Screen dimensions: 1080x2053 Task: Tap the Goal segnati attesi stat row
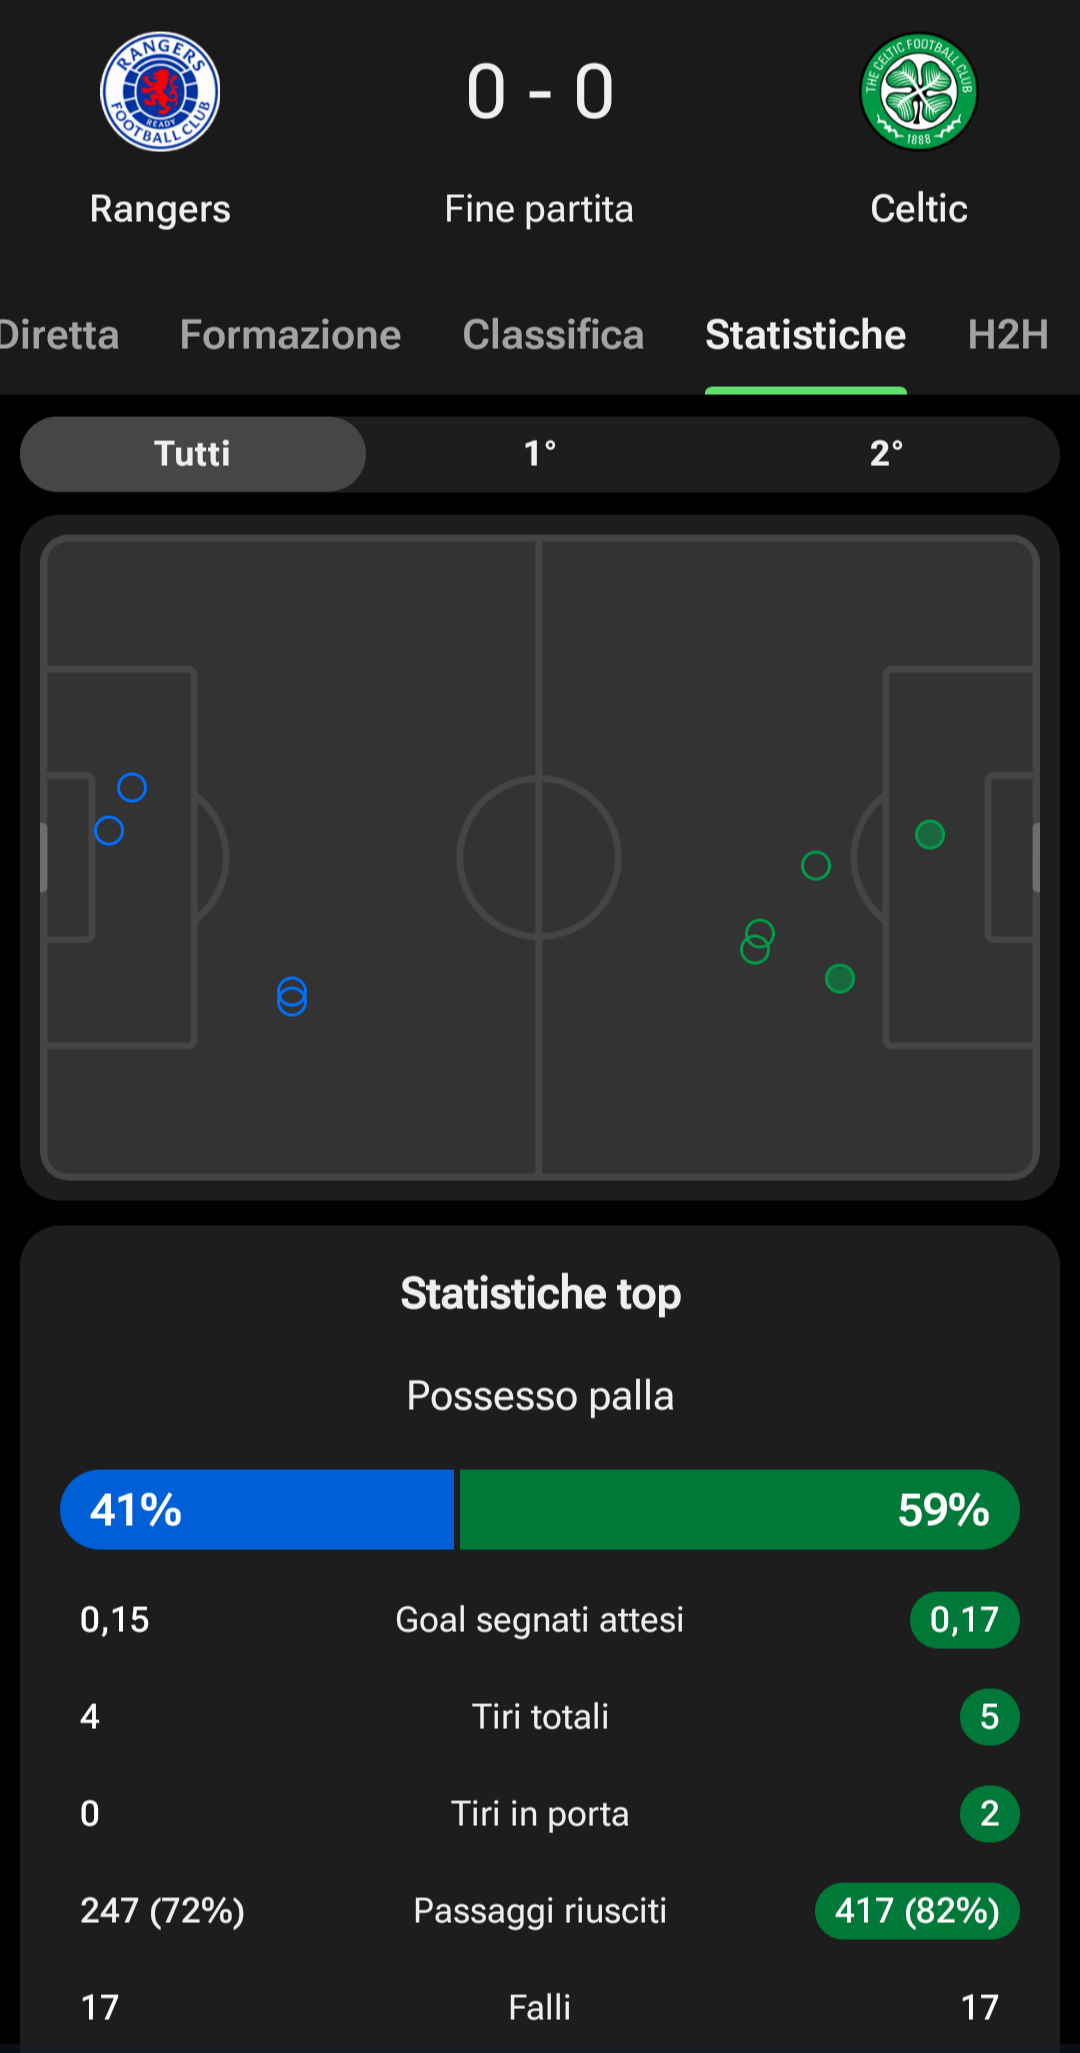[540, 1619]
